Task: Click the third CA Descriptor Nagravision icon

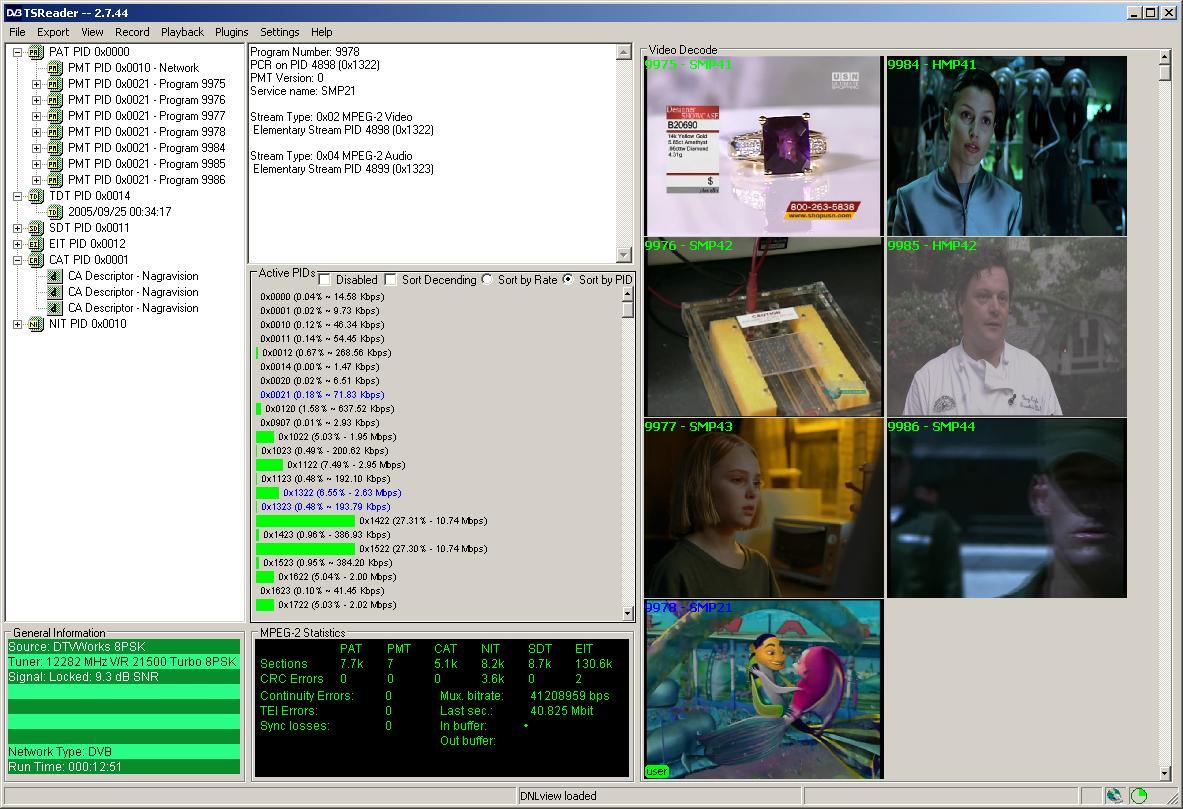Action: (x=54, y=308)
